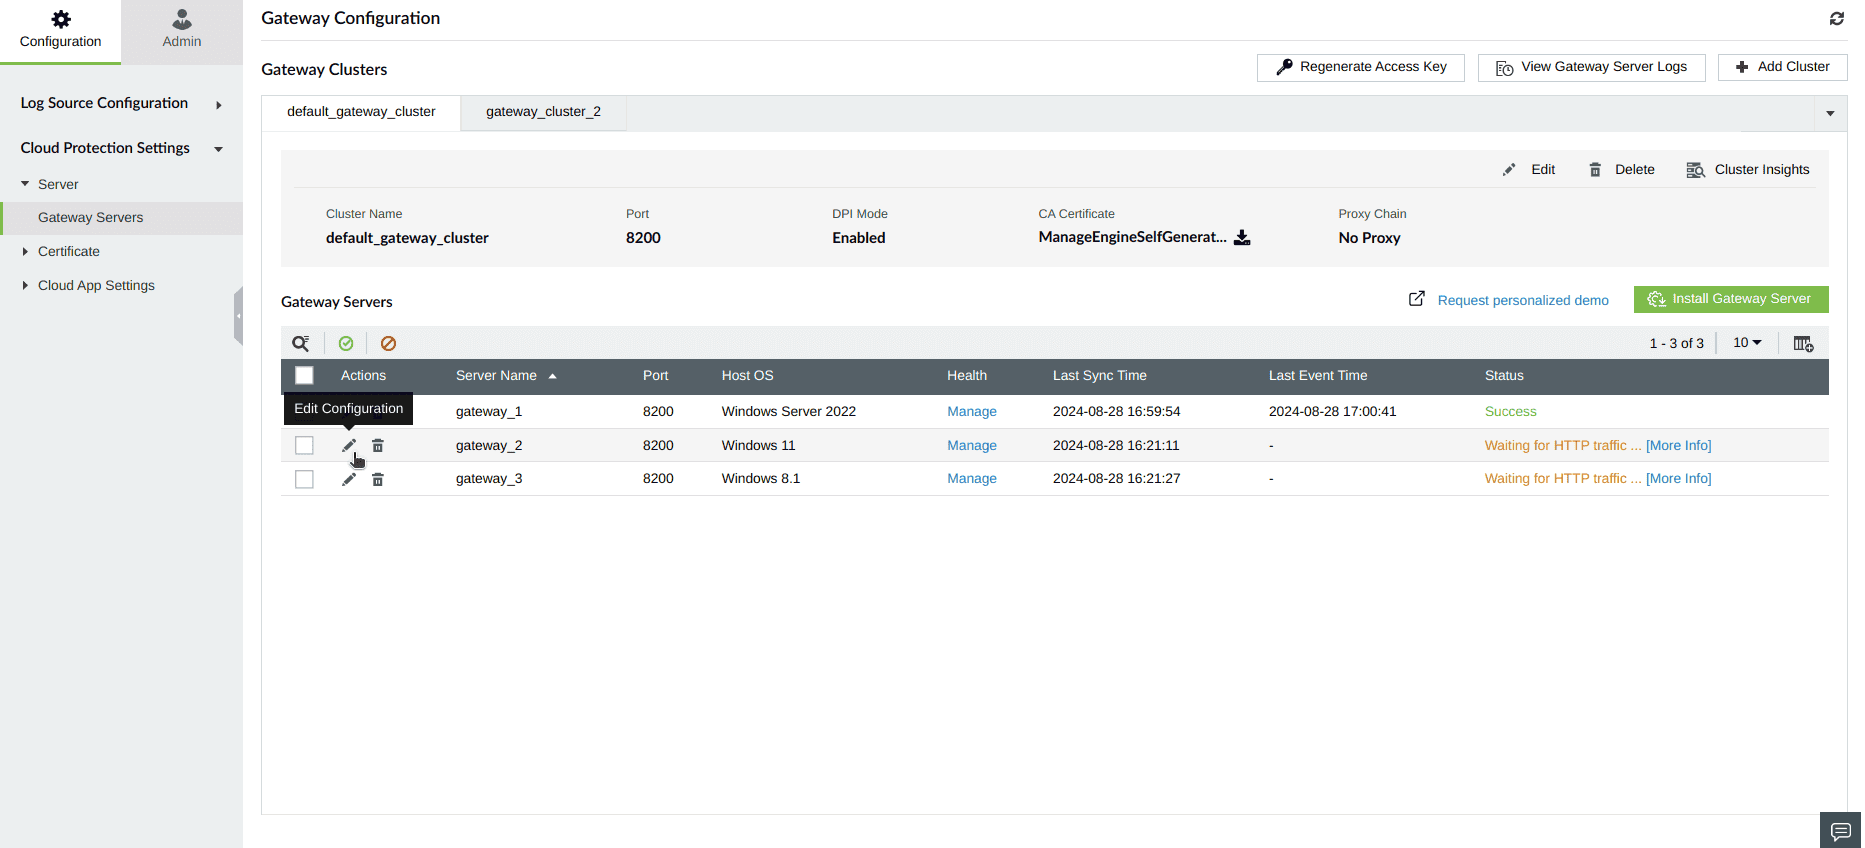Delete gateway_2 with its trash icon
This screenshot has width=1865, height=848.
coord(378,446)
